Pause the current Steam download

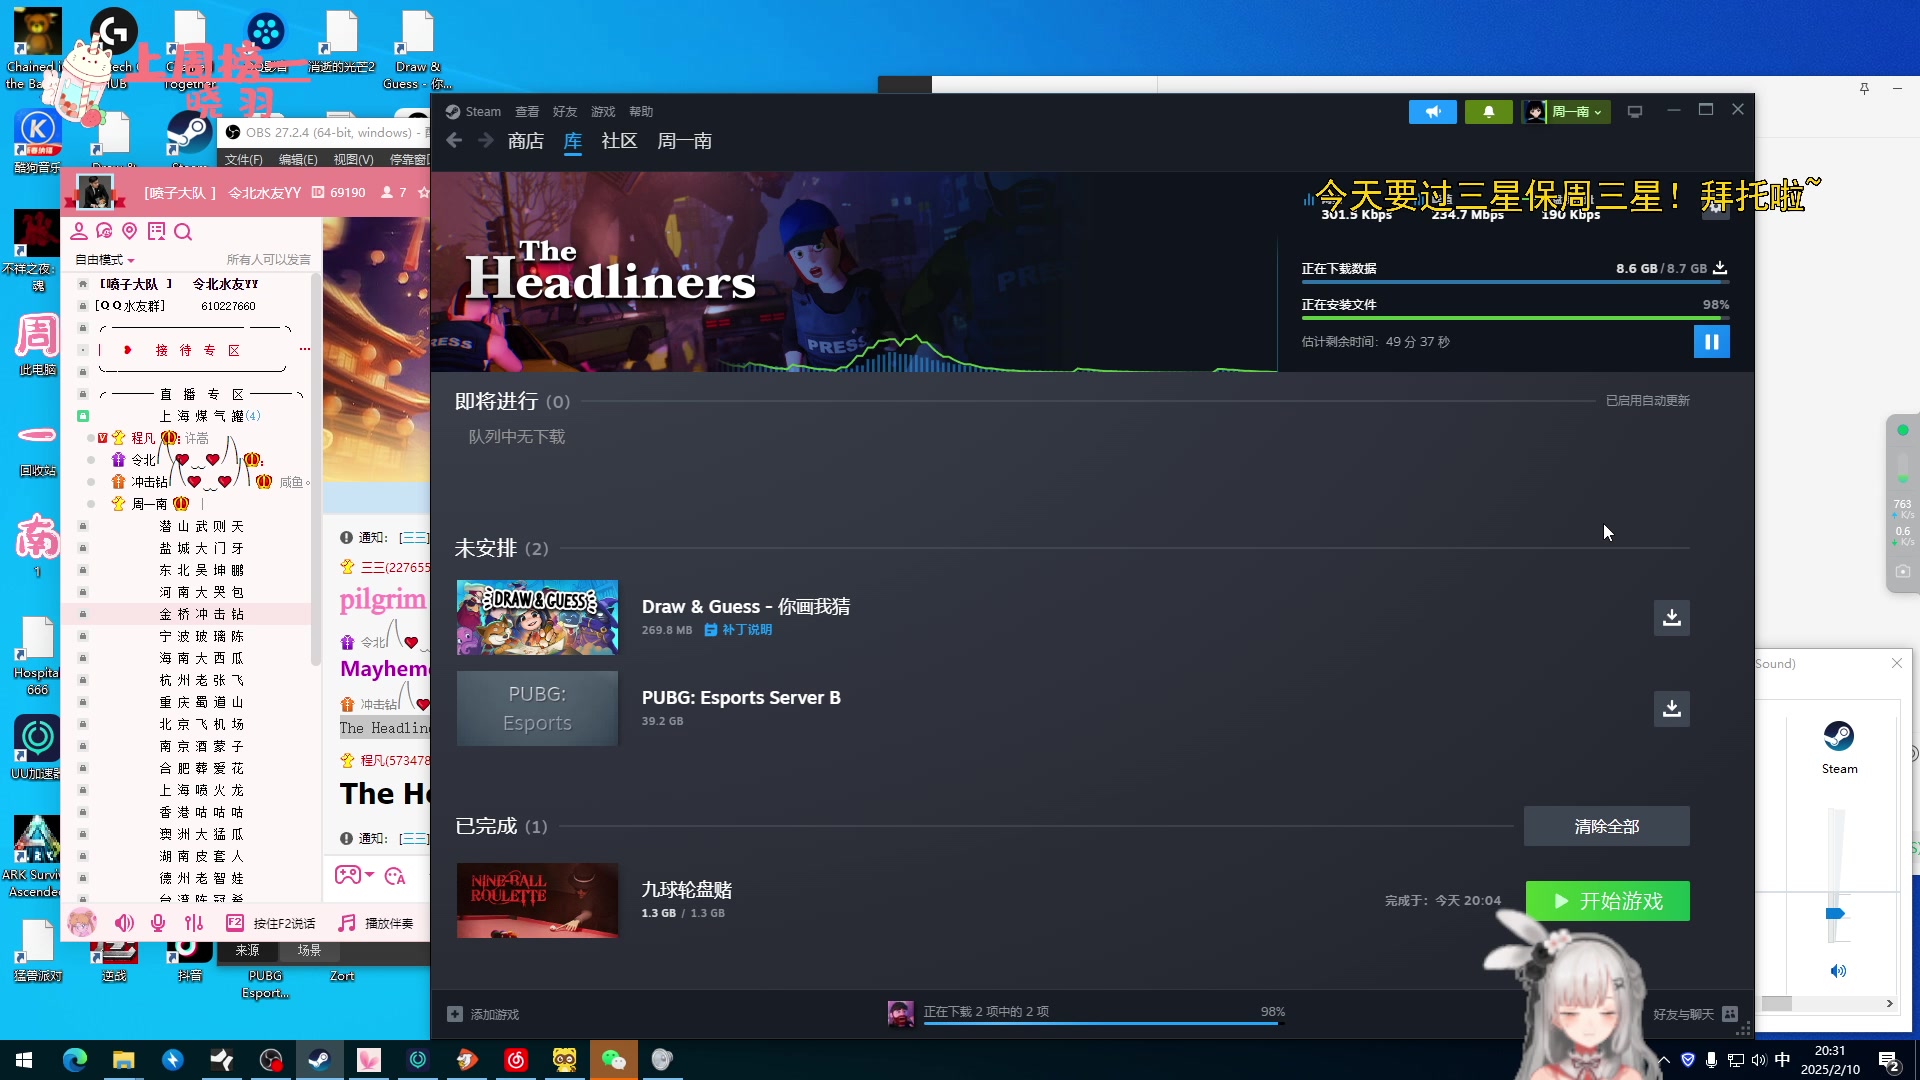[x=1711, y=342]
